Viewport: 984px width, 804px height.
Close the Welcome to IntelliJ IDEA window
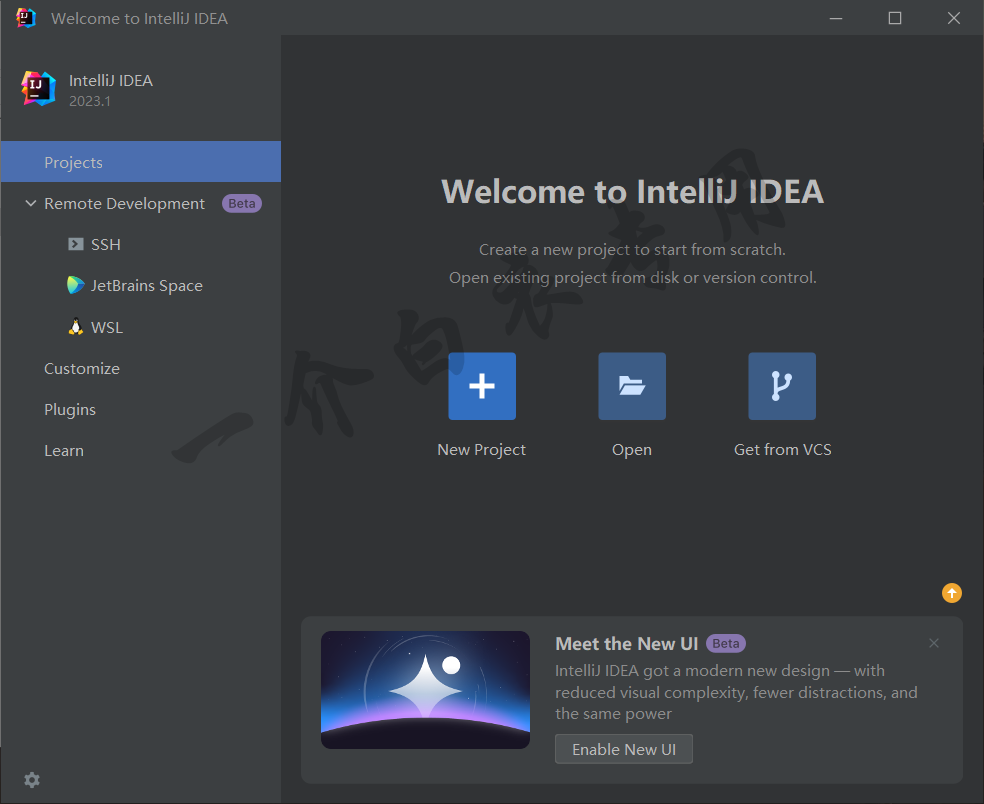pyautogui.click(x=954, y=18)
